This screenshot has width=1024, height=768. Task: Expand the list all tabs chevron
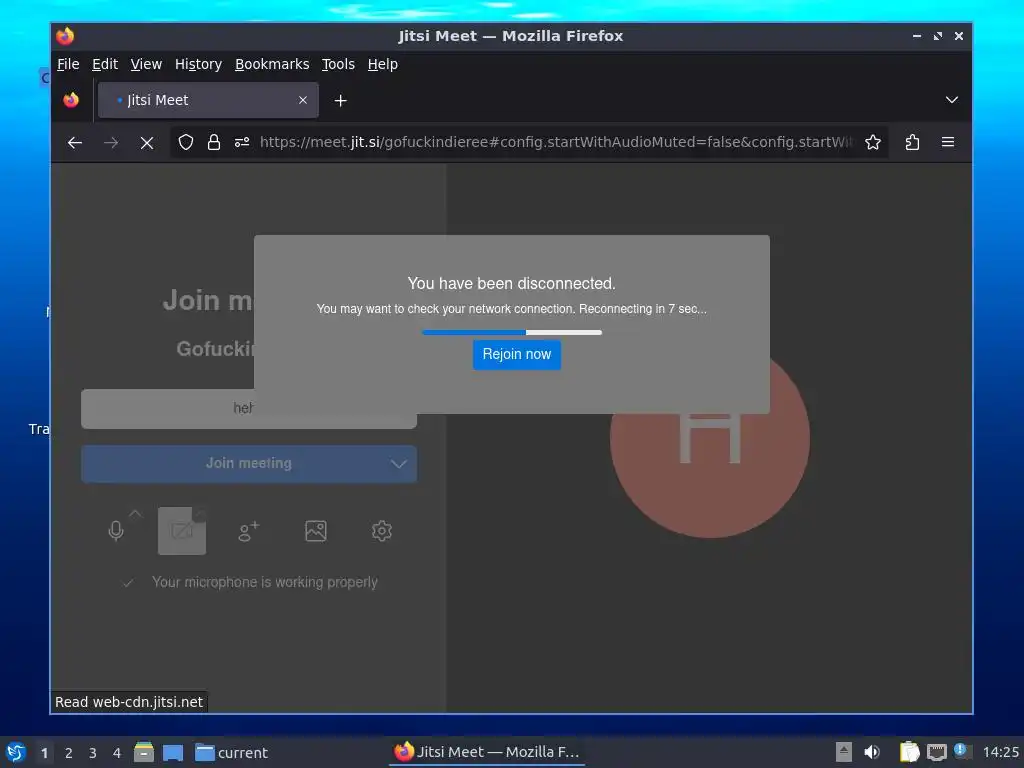pos(952,100)
